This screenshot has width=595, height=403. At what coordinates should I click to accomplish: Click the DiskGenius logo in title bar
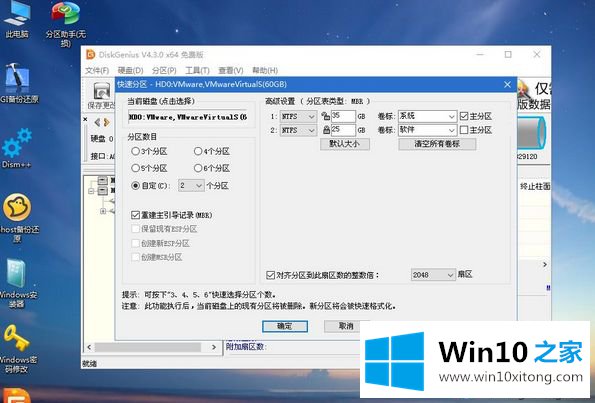91,55
